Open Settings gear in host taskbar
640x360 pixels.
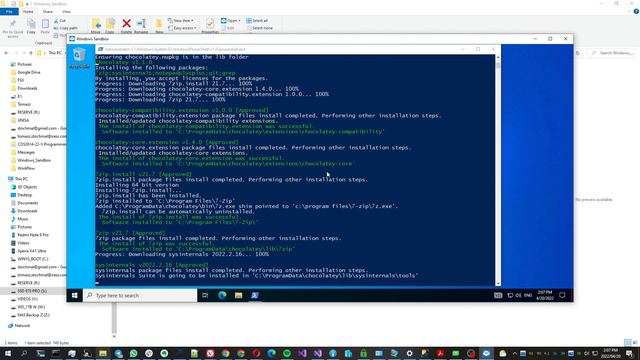(x=409, y=353)
